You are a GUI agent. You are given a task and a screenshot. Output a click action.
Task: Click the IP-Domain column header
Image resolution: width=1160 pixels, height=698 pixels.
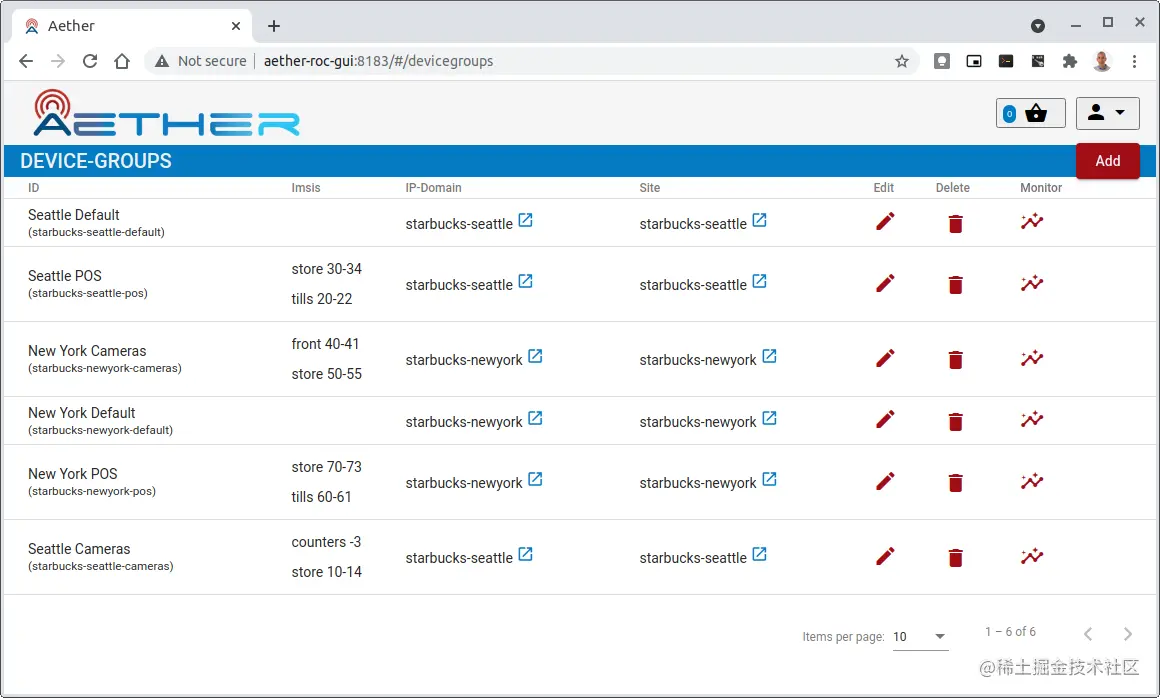pyautogui.click(x=434, y=188)
